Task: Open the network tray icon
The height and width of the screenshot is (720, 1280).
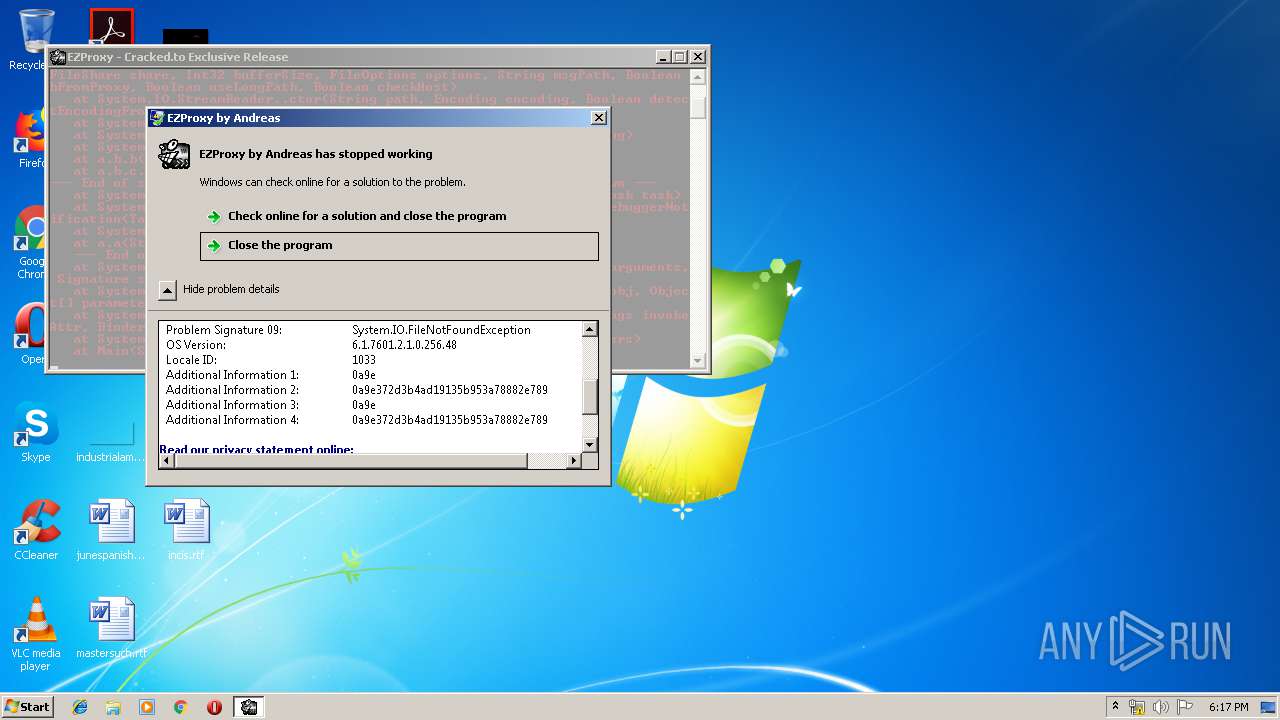Action: pyautogui.click(x=1137, y=707)
